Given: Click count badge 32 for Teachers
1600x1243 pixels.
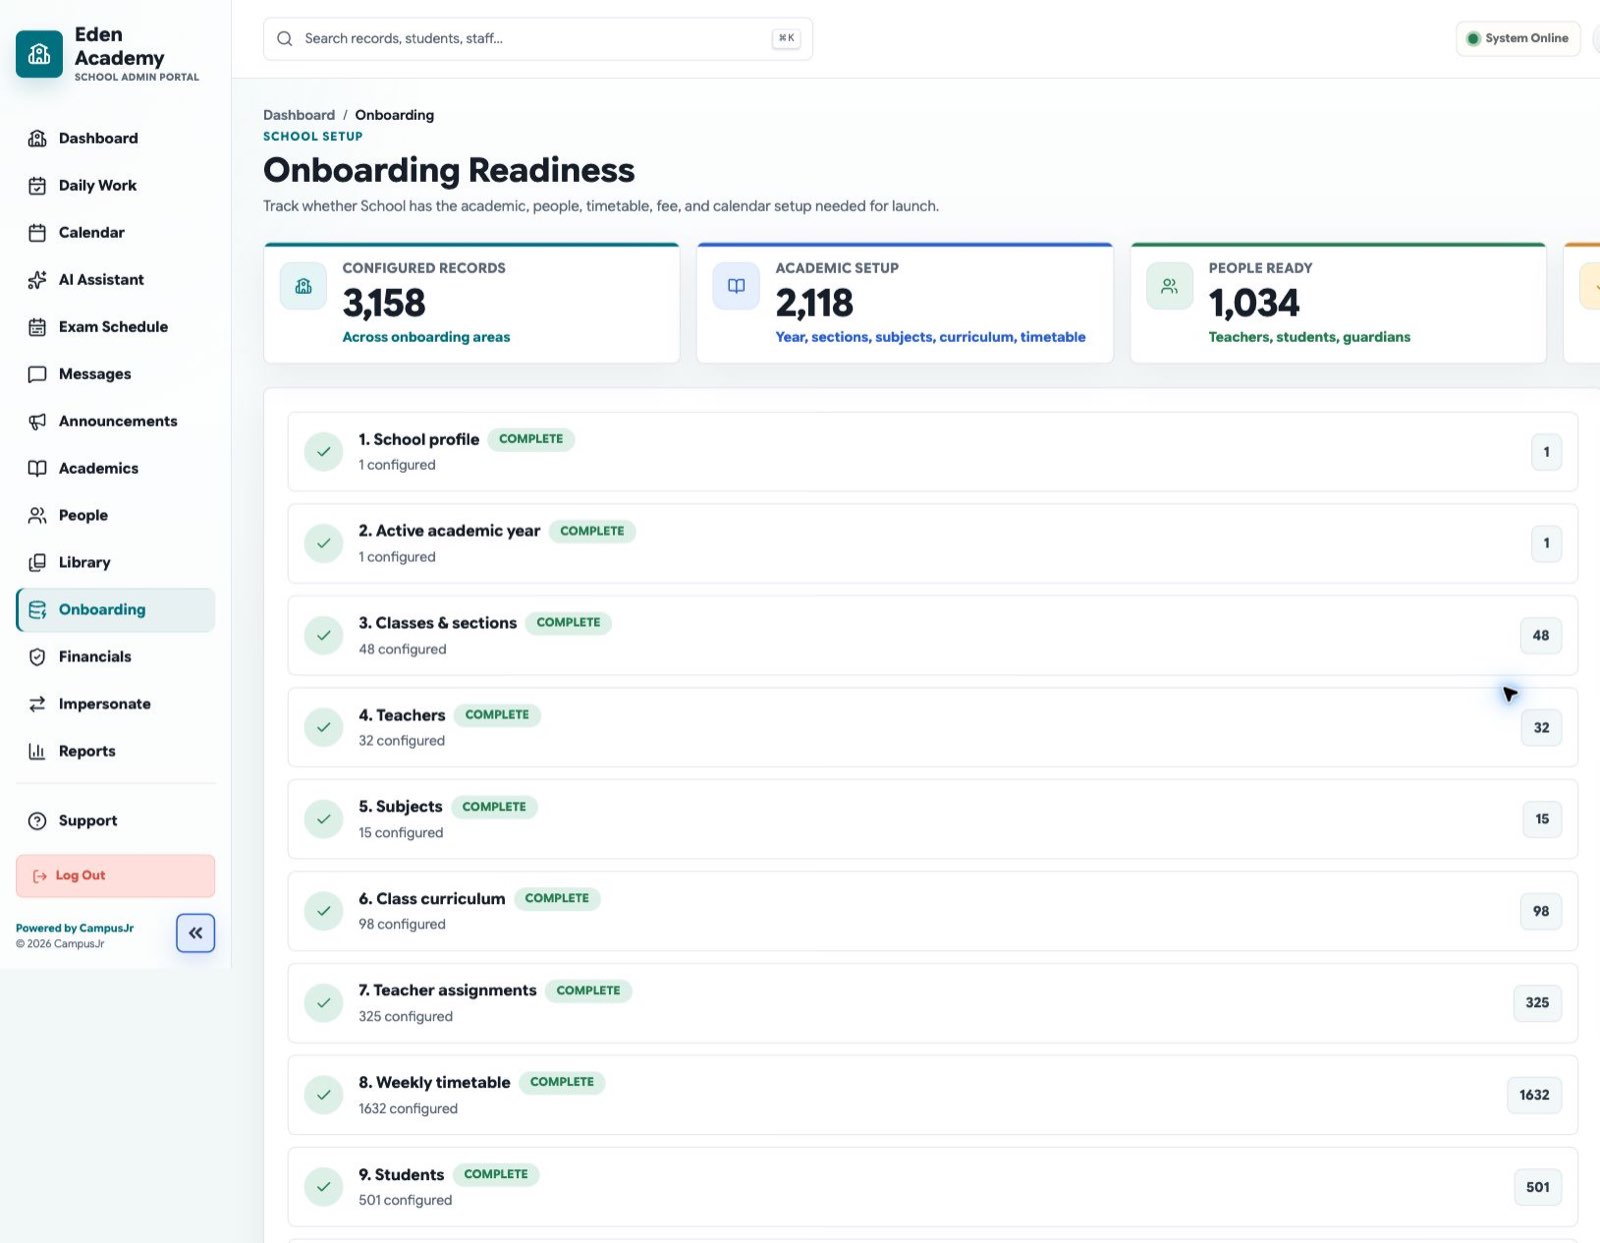Looking at the screenshot, I should pos(1541,728).
